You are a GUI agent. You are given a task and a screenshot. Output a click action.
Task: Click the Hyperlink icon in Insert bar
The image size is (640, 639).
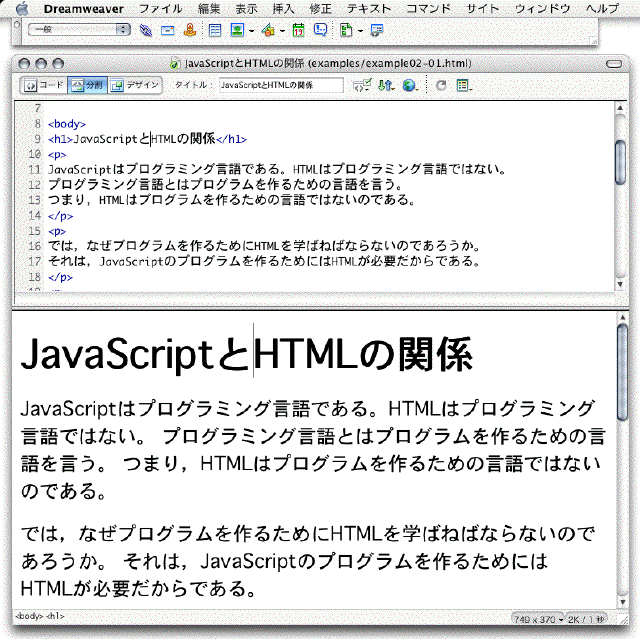coord(147,30)
